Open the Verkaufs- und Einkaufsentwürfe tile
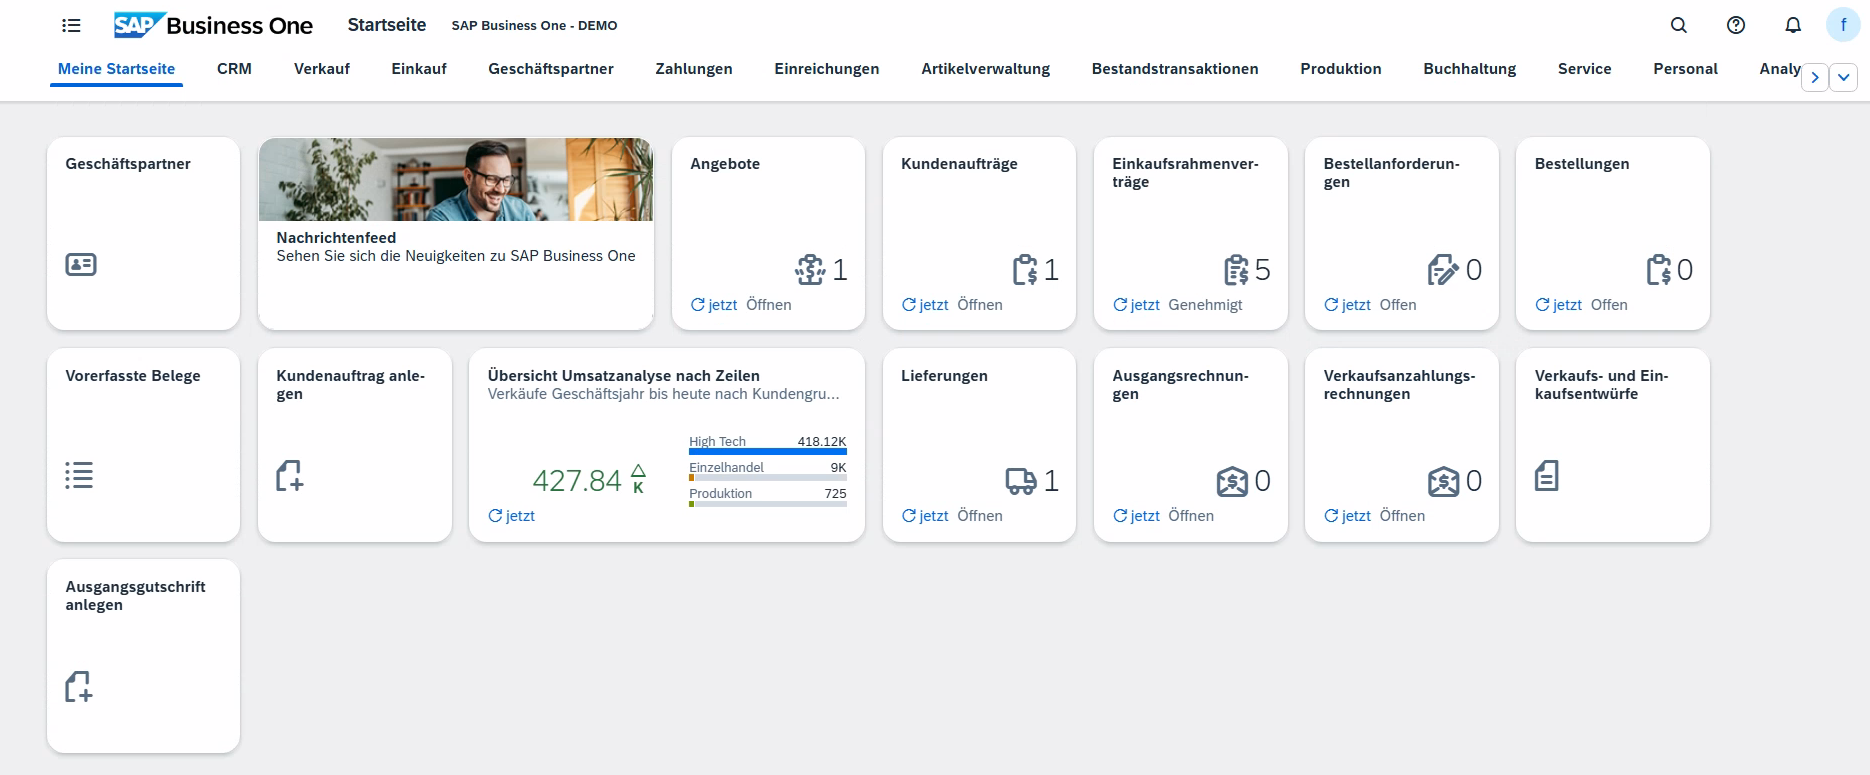The image size is (1870, 775). [x=1612, y=445]
